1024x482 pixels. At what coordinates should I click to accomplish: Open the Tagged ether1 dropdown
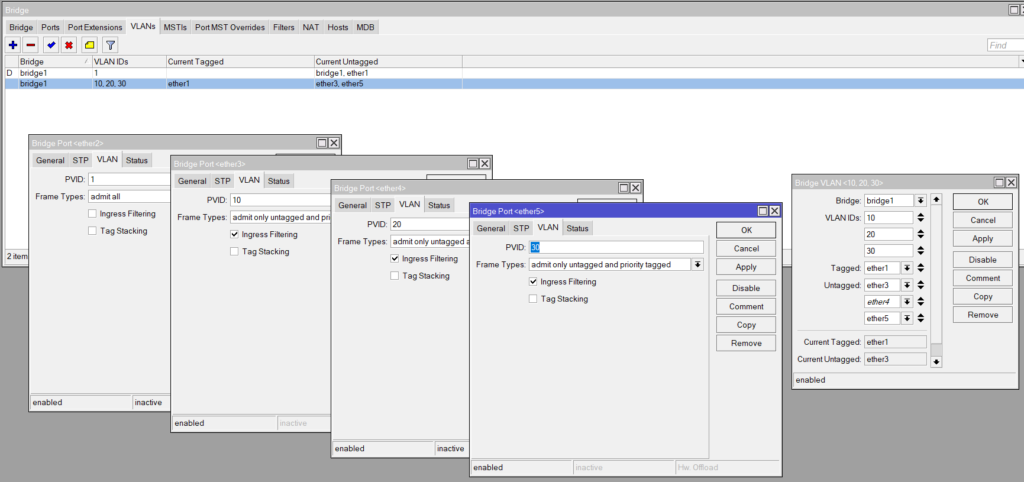pos(908,268)
